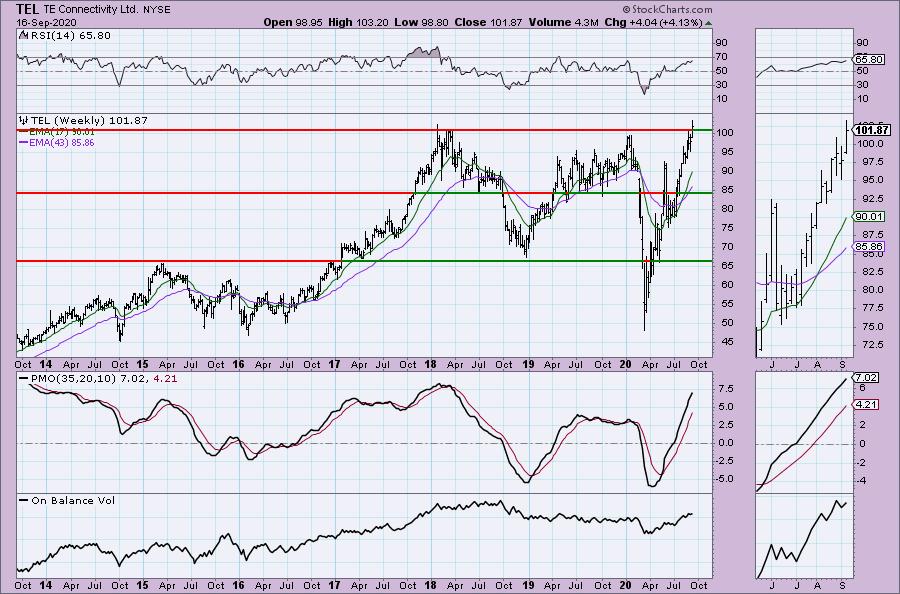
Task: Click the copyright symbol of StockCharts.com
Action: (626, 9)
